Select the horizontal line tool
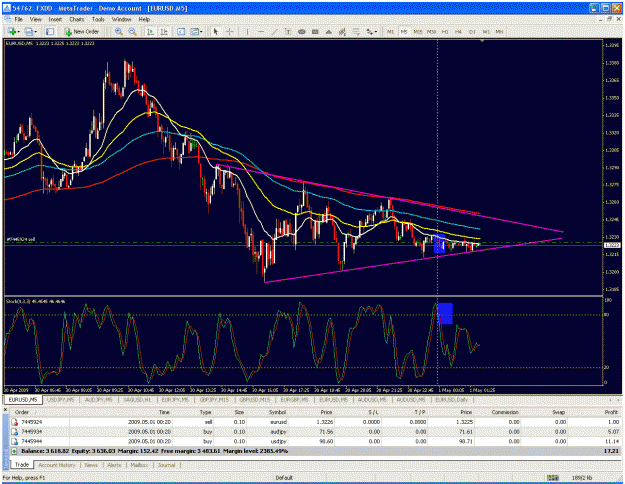Image resolution: width=625 pixels, height=484 pixels. pyautogui.click(x=261, y=31)
